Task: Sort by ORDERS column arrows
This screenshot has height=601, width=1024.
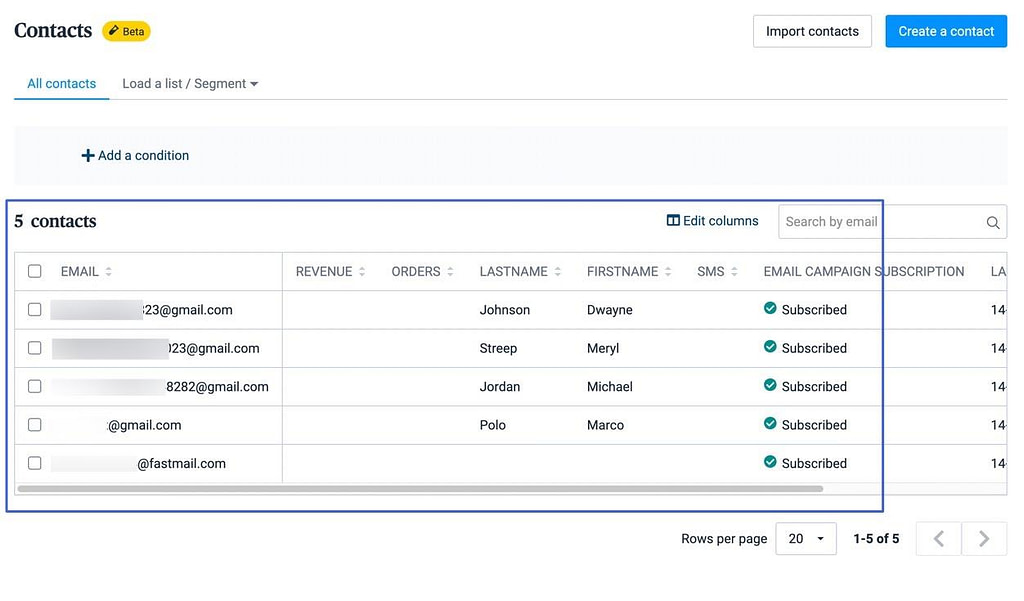Action: [x=450, y=272]
